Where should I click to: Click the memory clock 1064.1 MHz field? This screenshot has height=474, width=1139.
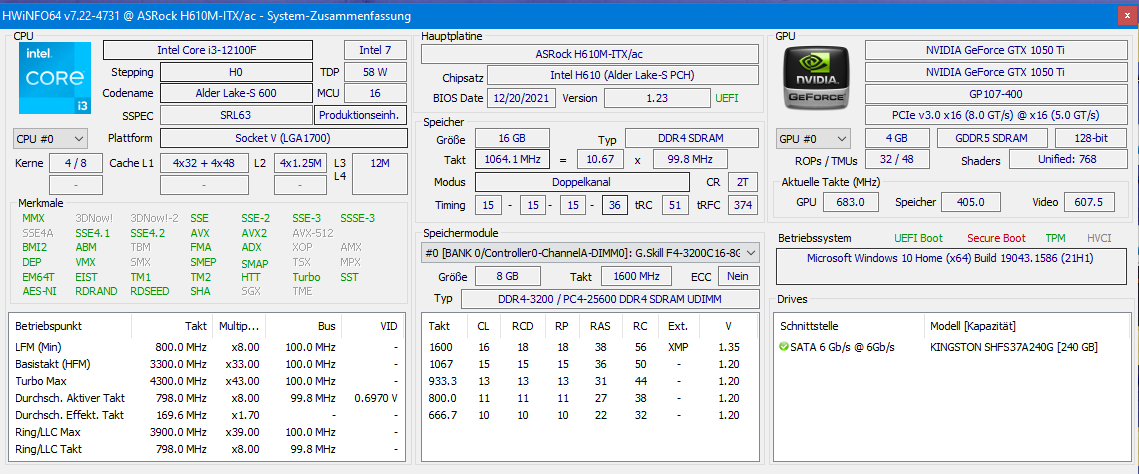pos(512,159)
